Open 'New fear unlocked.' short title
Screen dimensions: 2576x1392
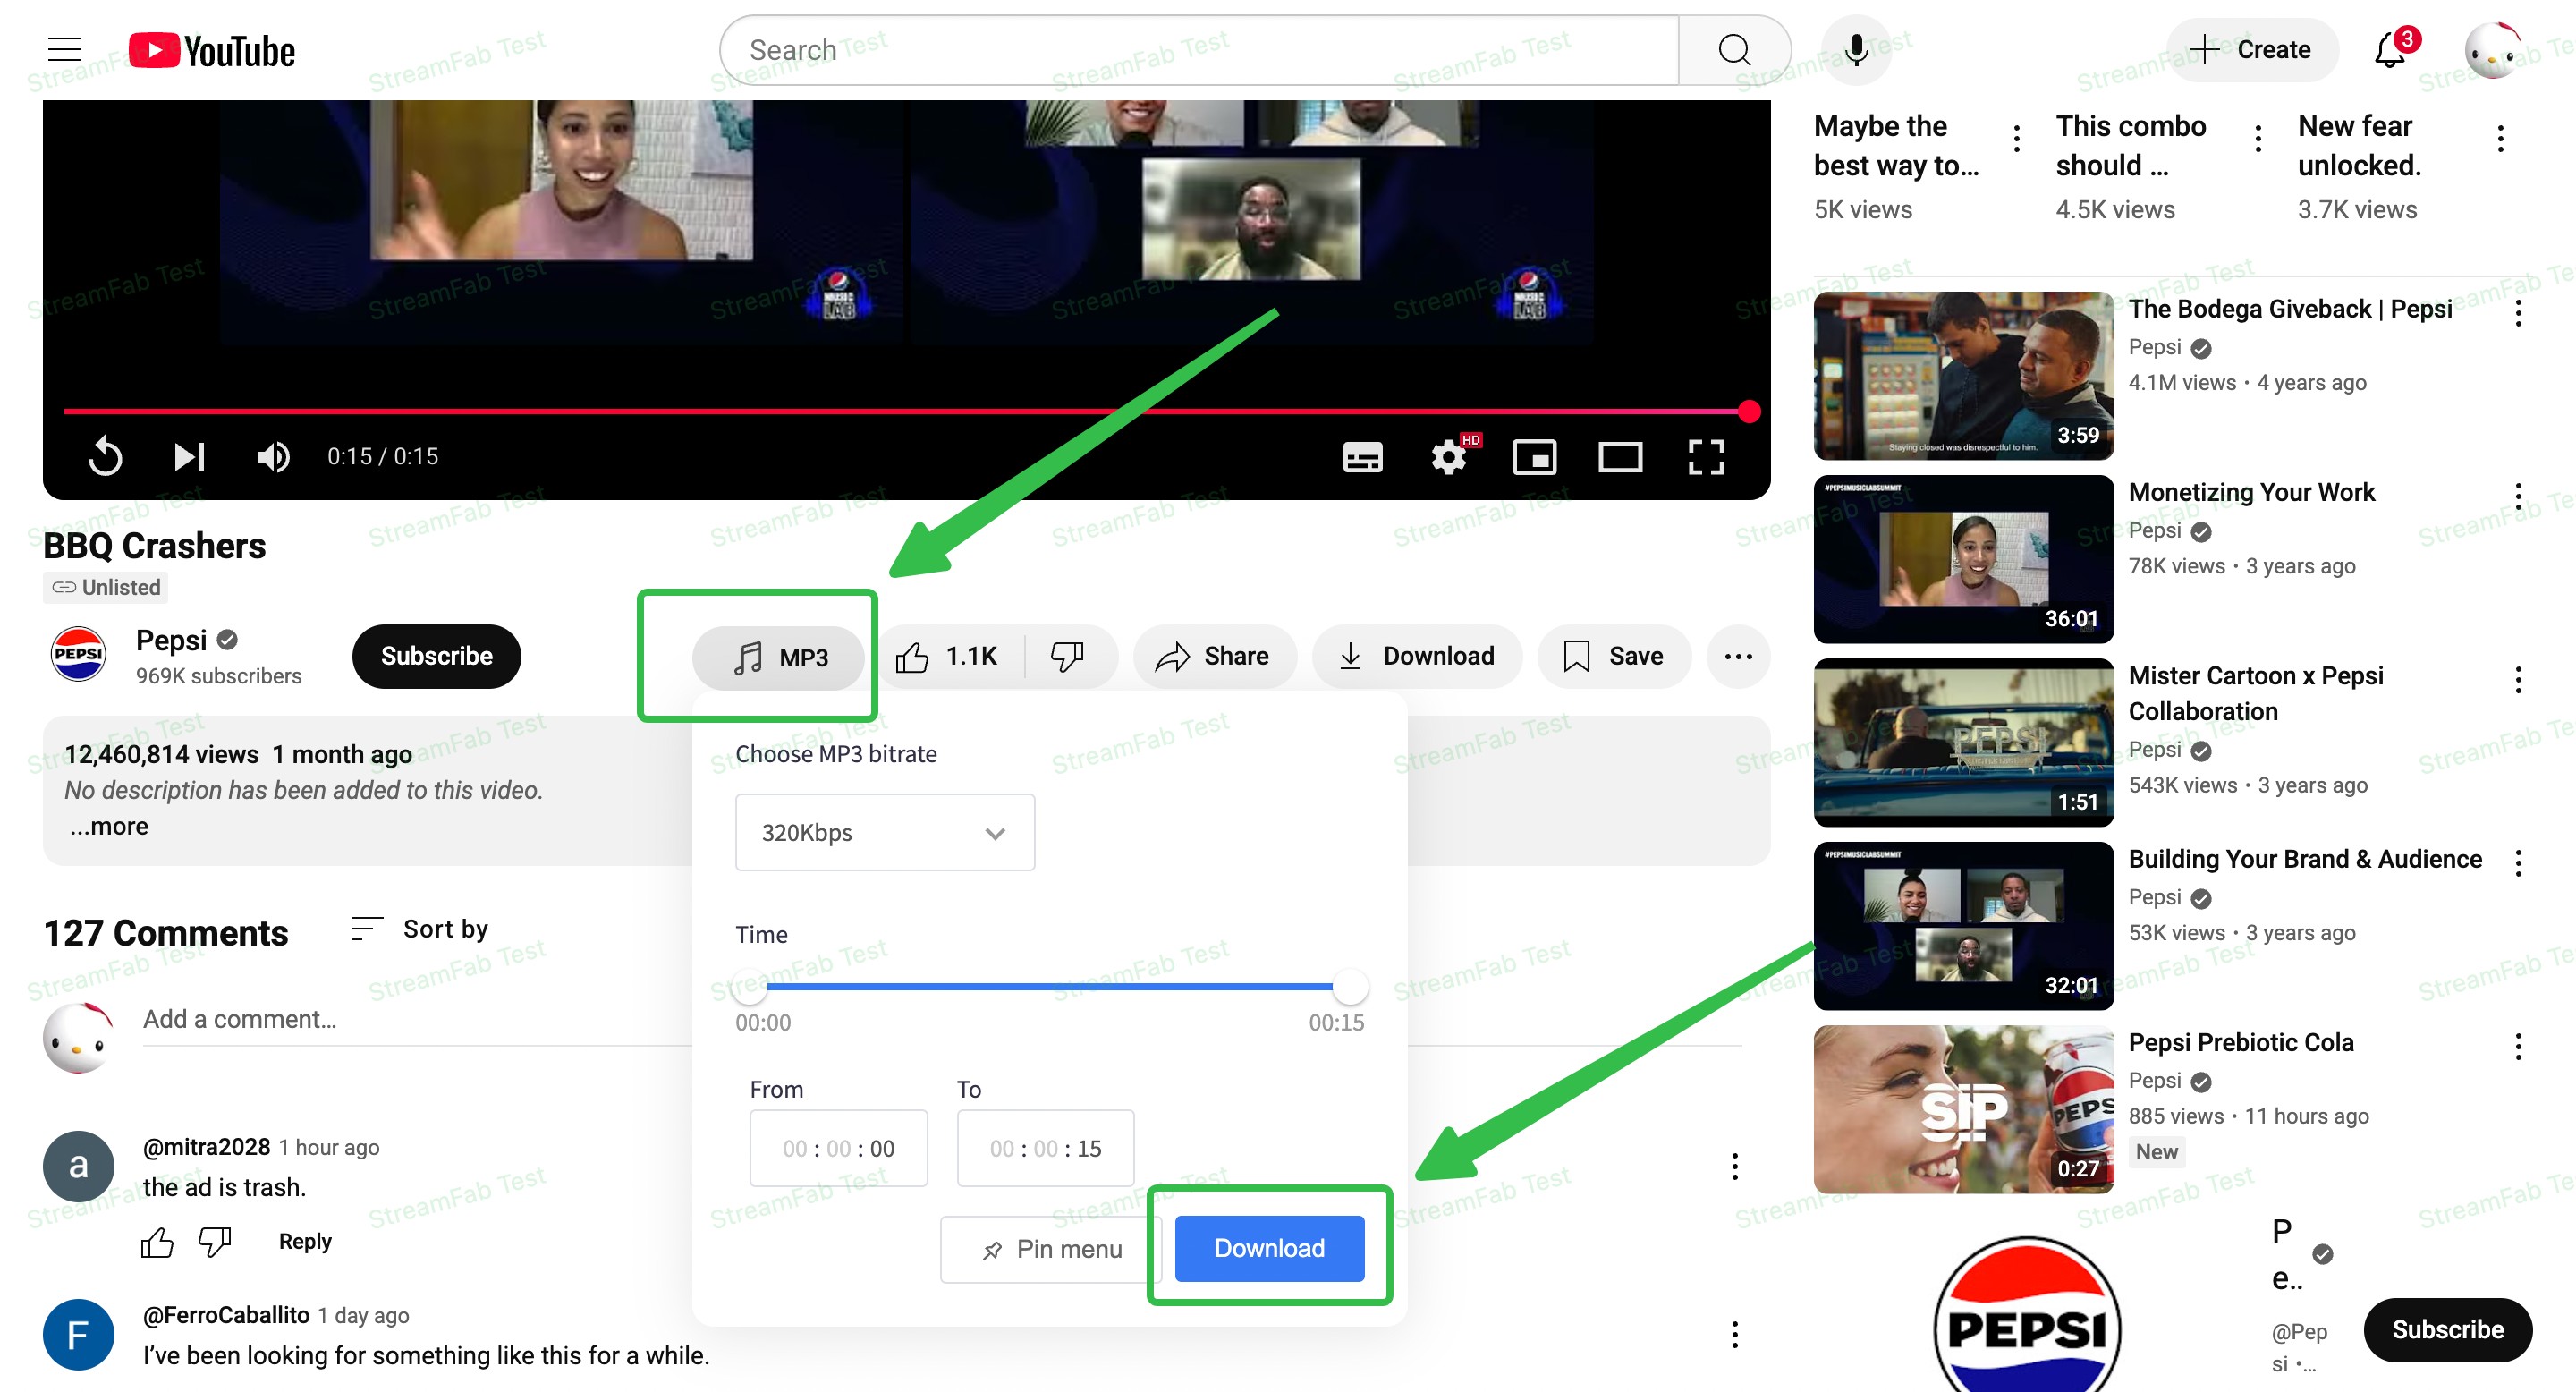click(2359, 145)
